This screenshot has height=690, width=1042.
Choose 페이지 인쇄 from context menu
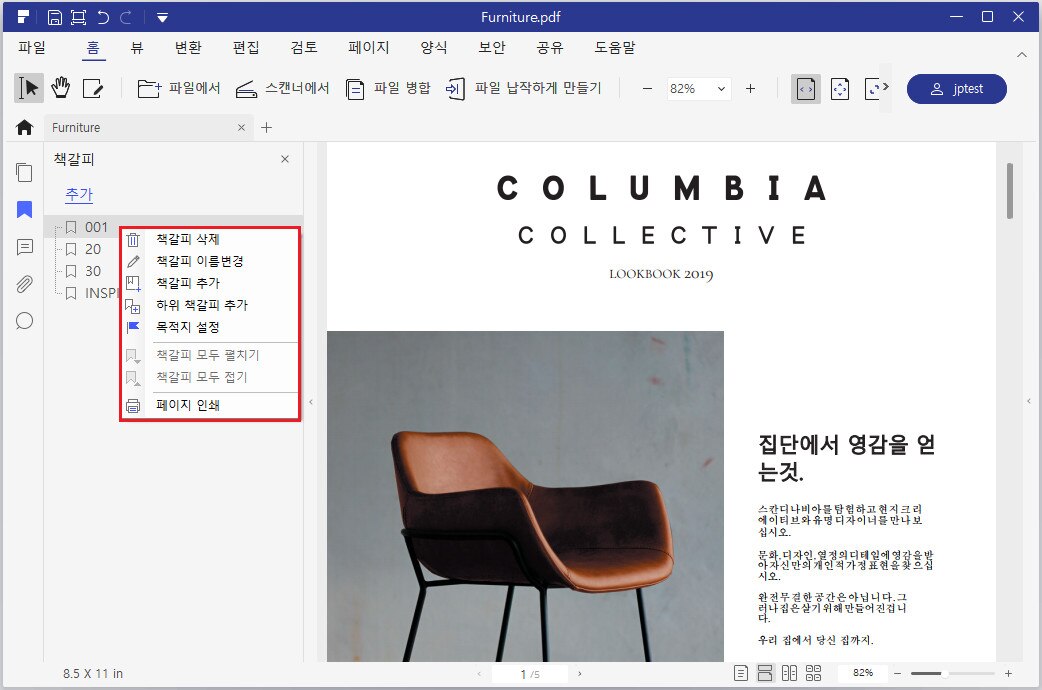tap(210, 405)
